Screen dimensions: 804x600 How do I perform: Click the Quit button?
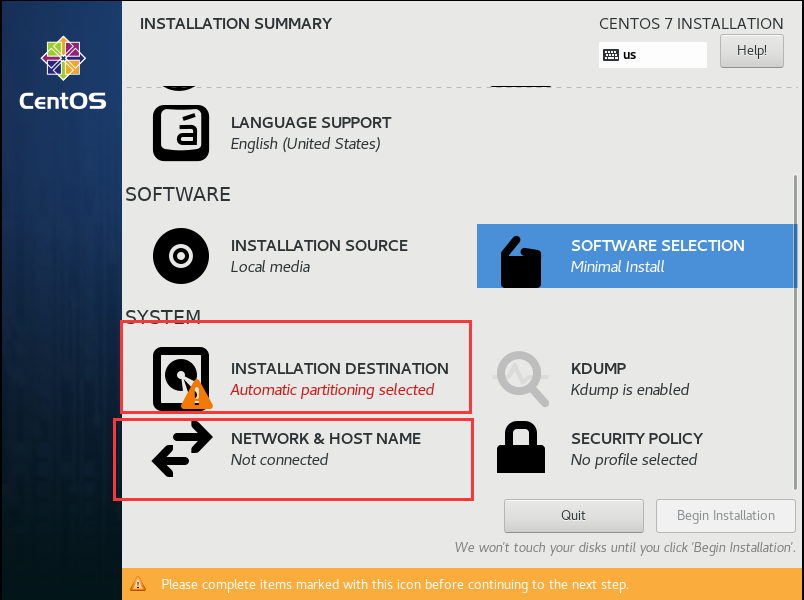click(573, 515)
